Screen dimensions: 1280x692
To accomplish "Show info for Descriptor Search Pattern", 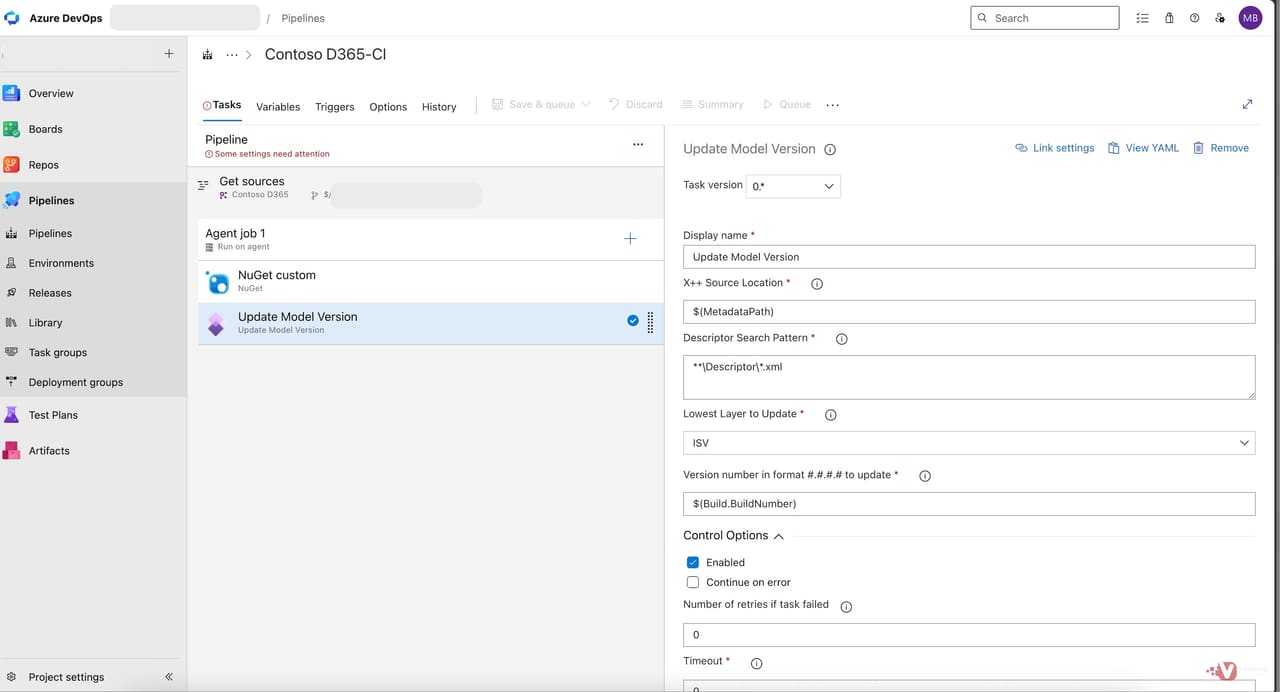I will click(x=841, y=339).
